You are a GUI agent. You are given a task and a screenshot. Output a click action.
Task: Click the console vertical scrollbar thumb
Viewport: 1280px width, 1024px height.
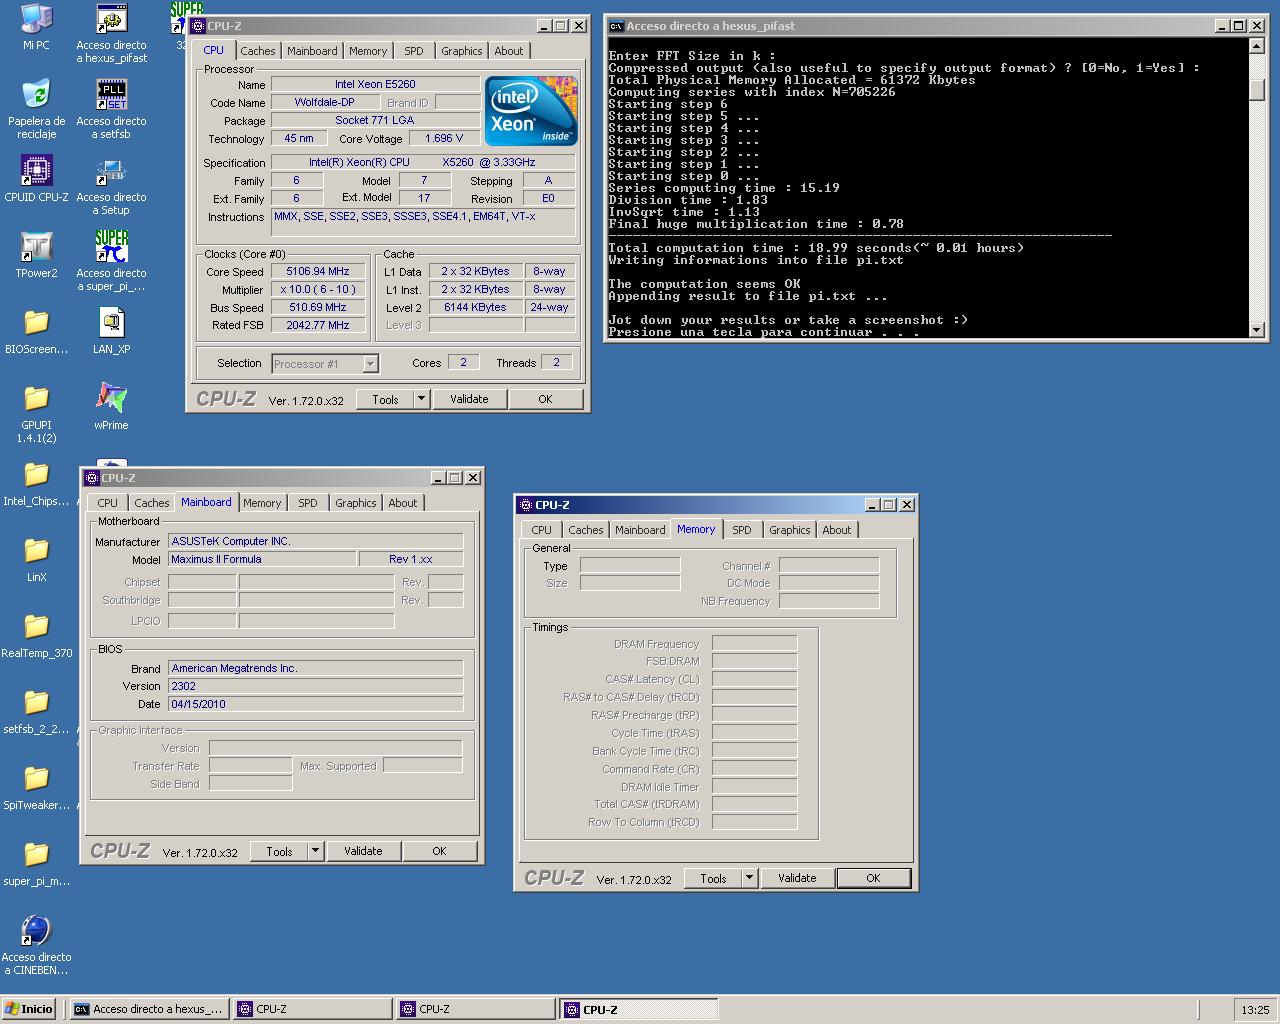1257,88
